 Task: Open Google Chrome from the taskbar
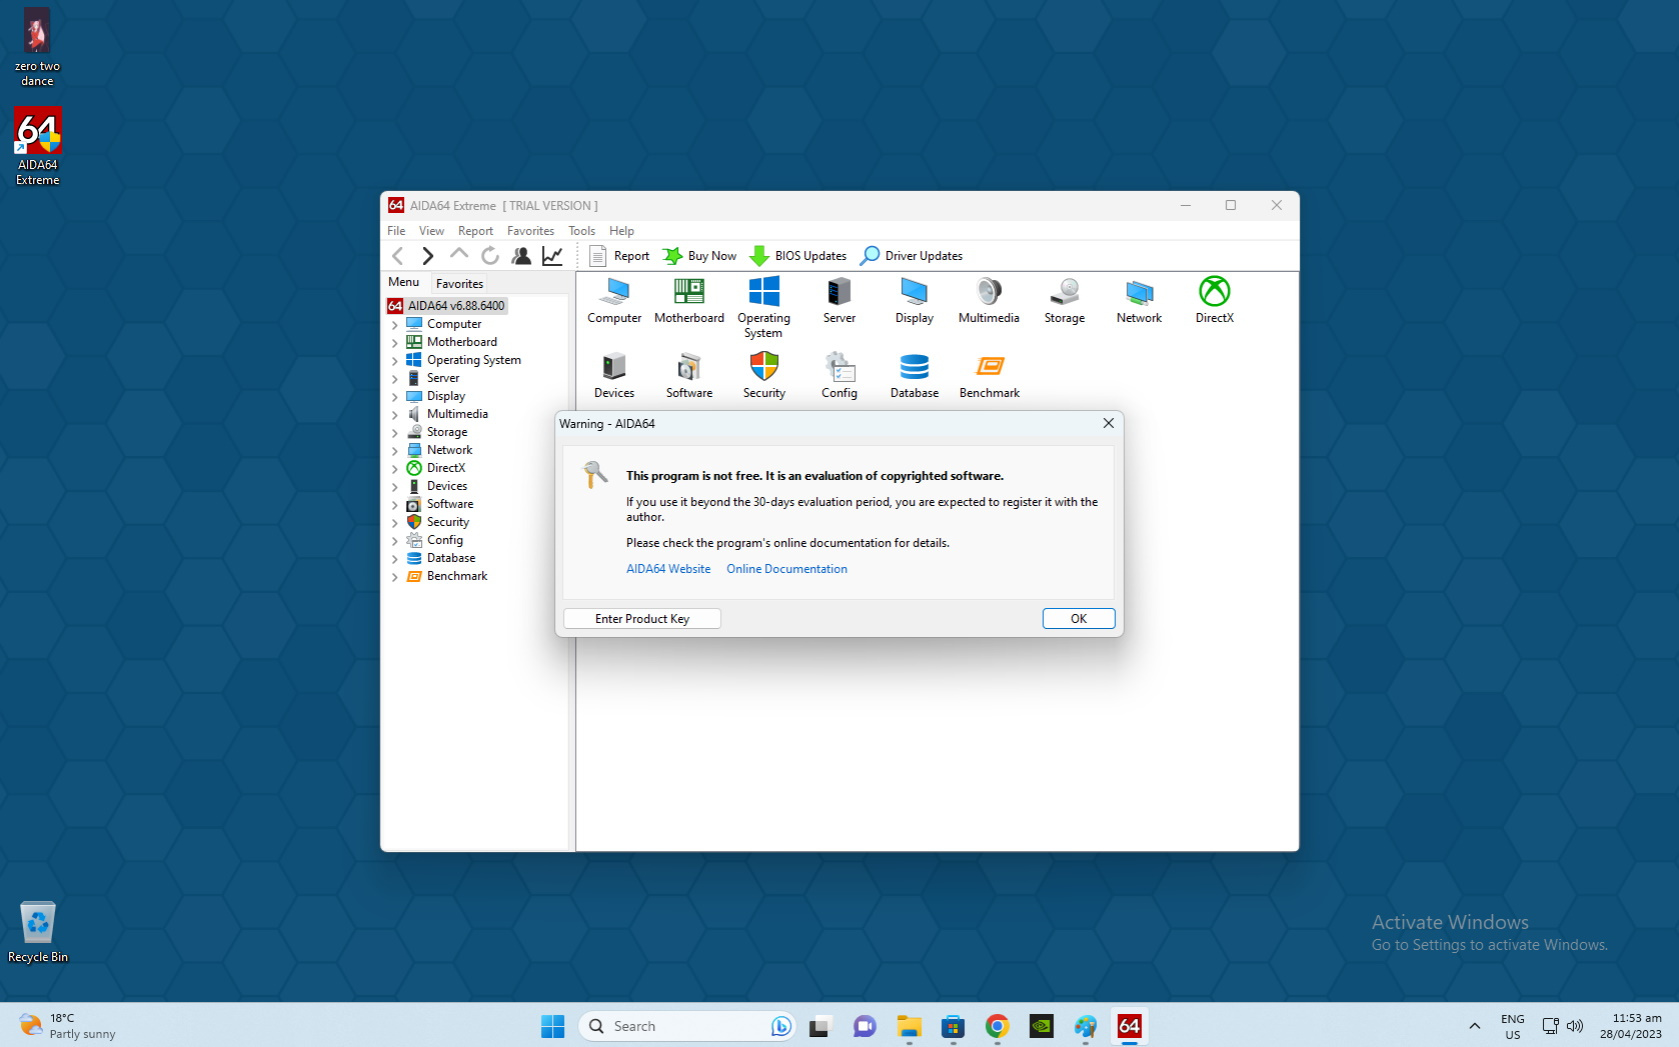coord(997,1026)
